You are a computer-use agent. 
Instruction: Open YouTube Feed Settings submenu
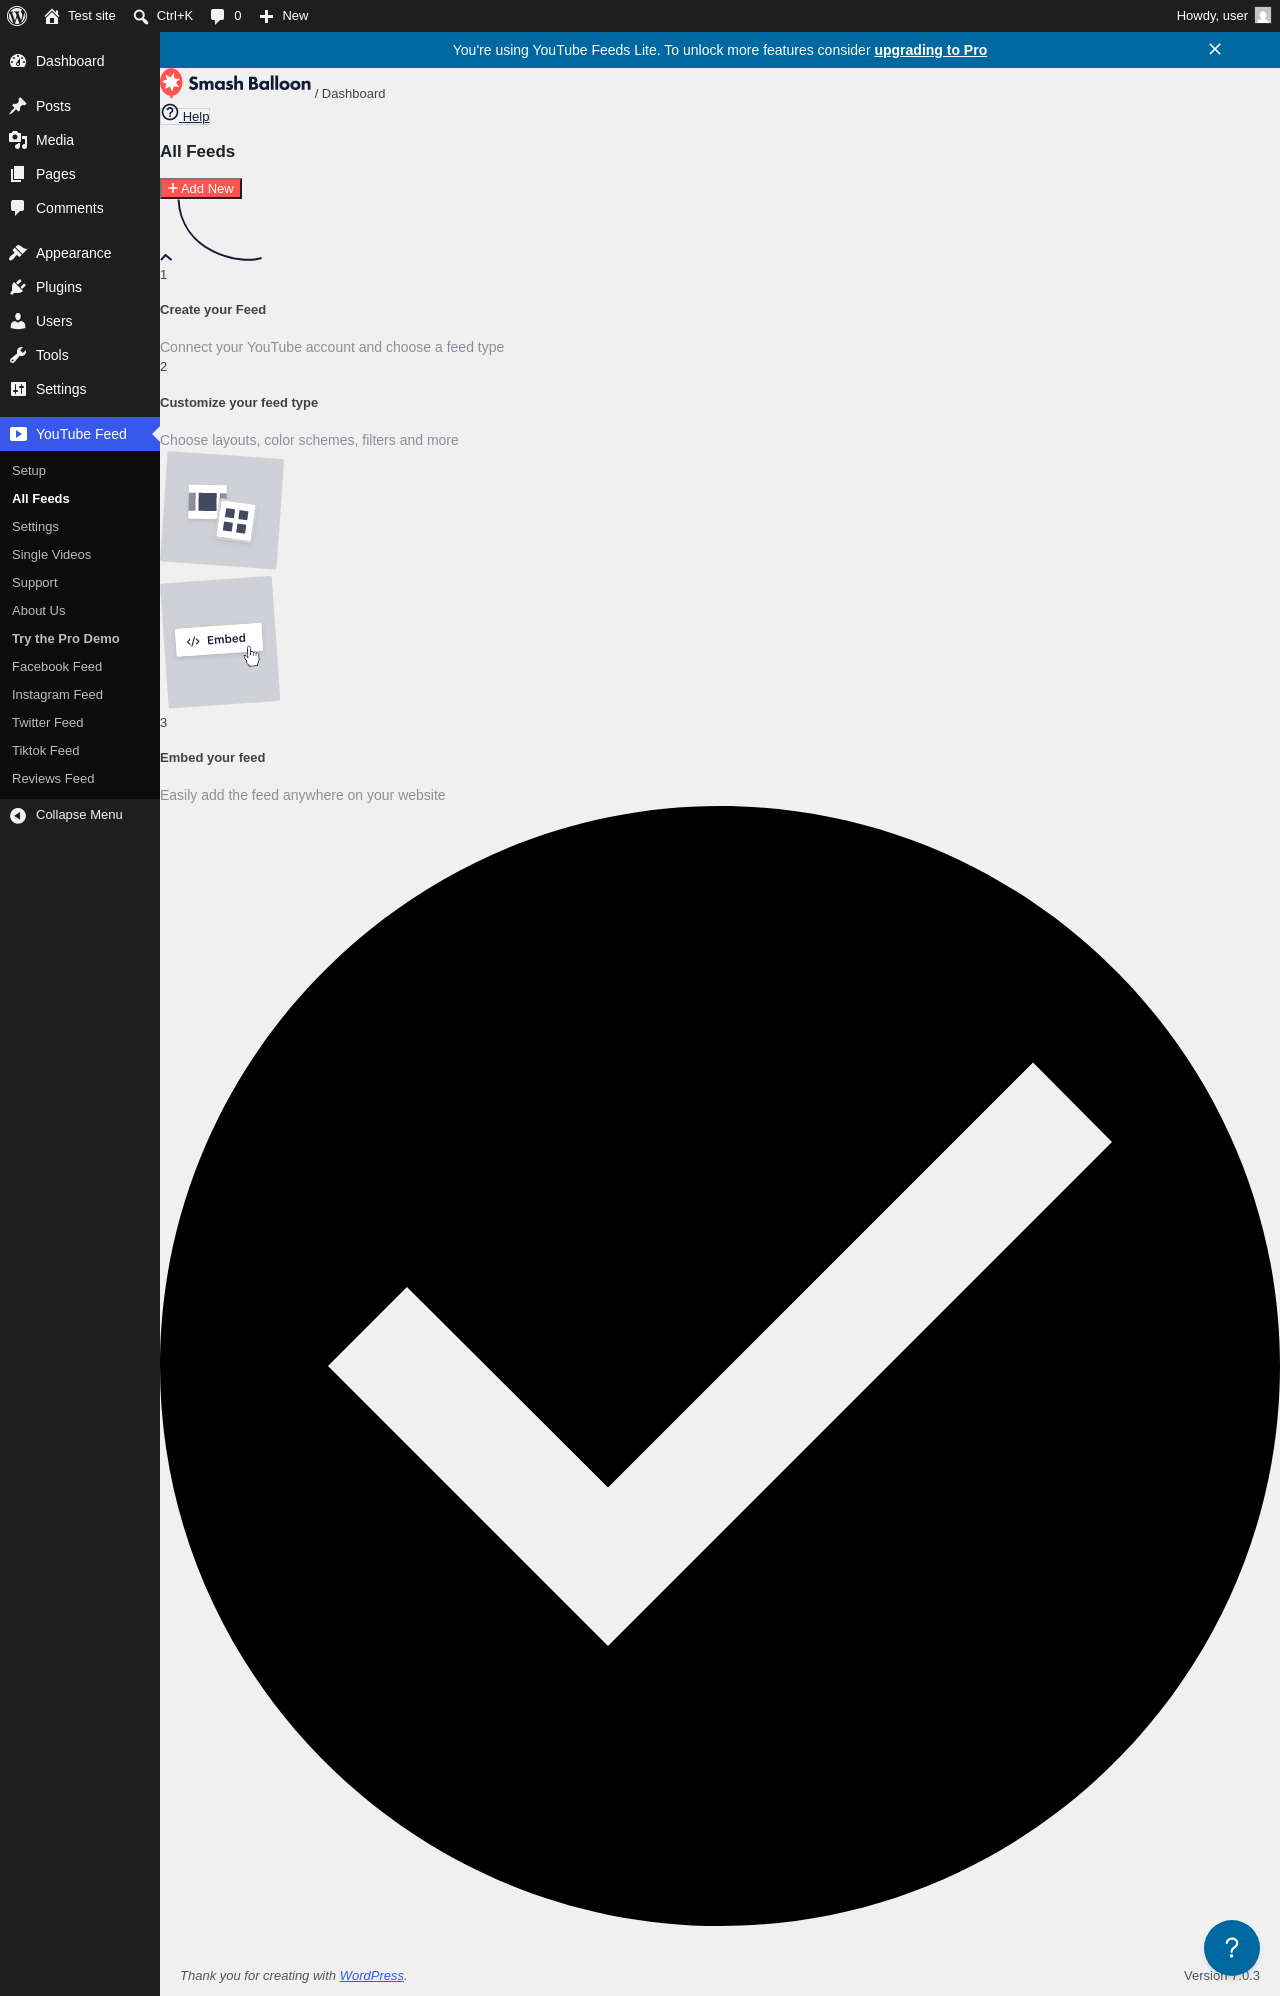80,527
